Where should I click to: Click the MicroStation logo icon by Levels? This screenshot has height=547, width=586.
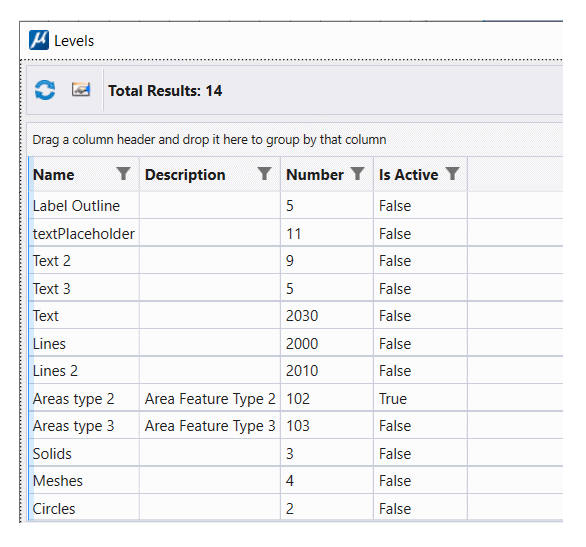pyautogui.click(x=39, y=40)
